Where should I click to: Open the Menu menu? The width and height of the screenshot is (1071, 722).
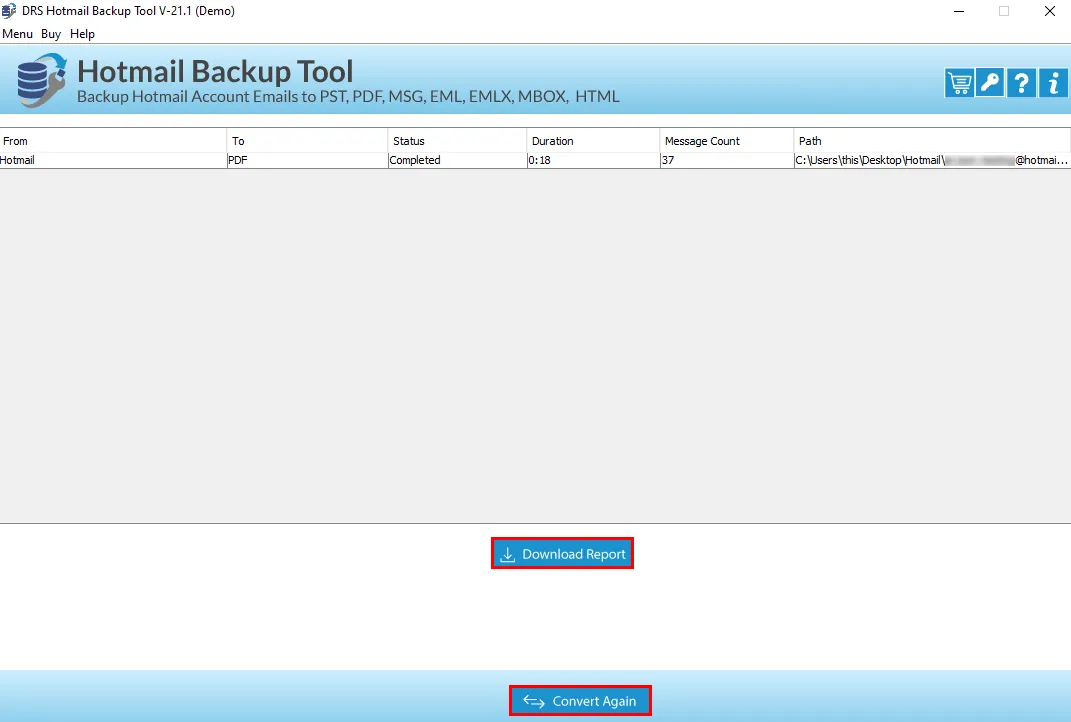pos(17,33)
